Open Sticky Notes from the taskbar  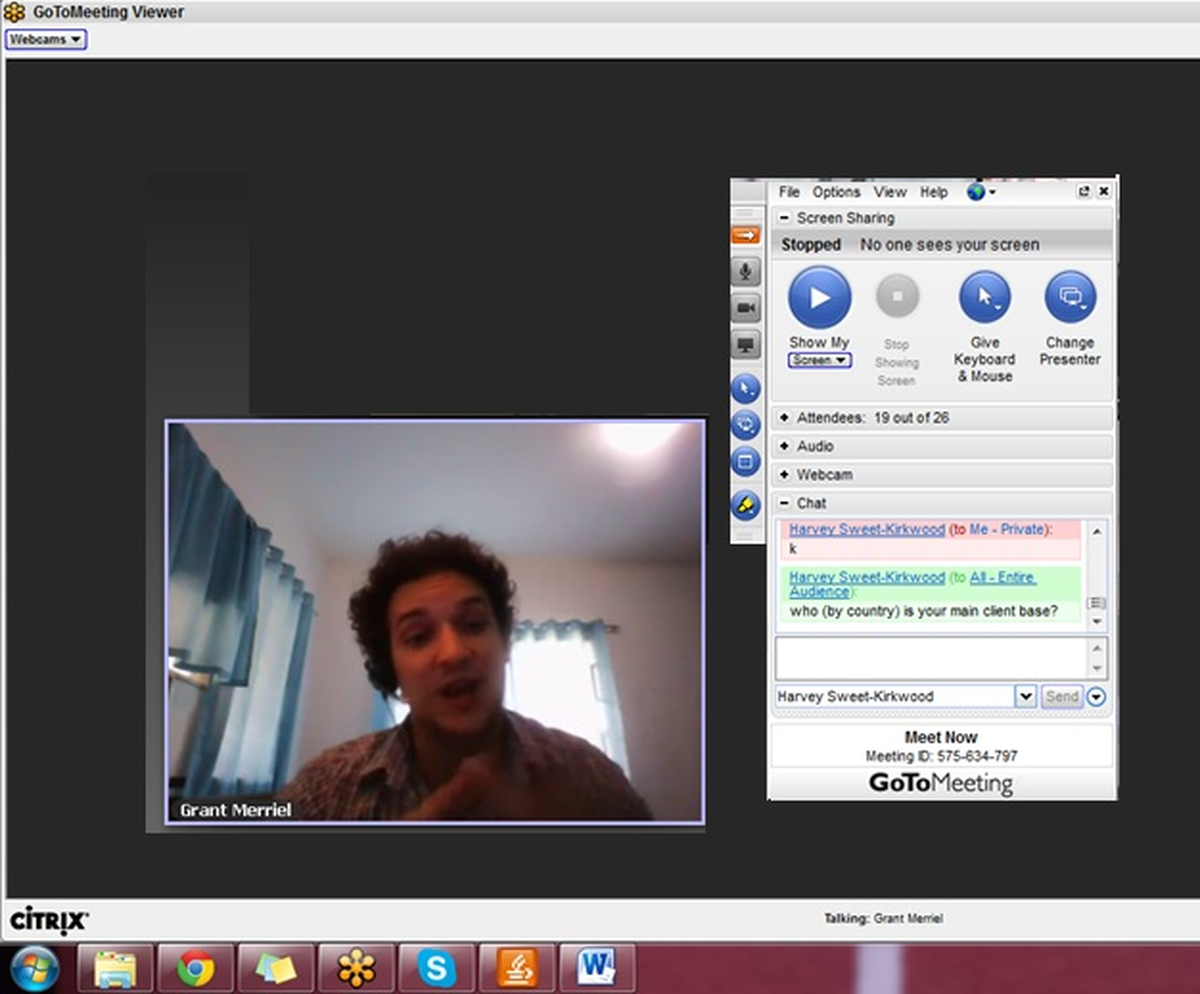click(275, 968)
